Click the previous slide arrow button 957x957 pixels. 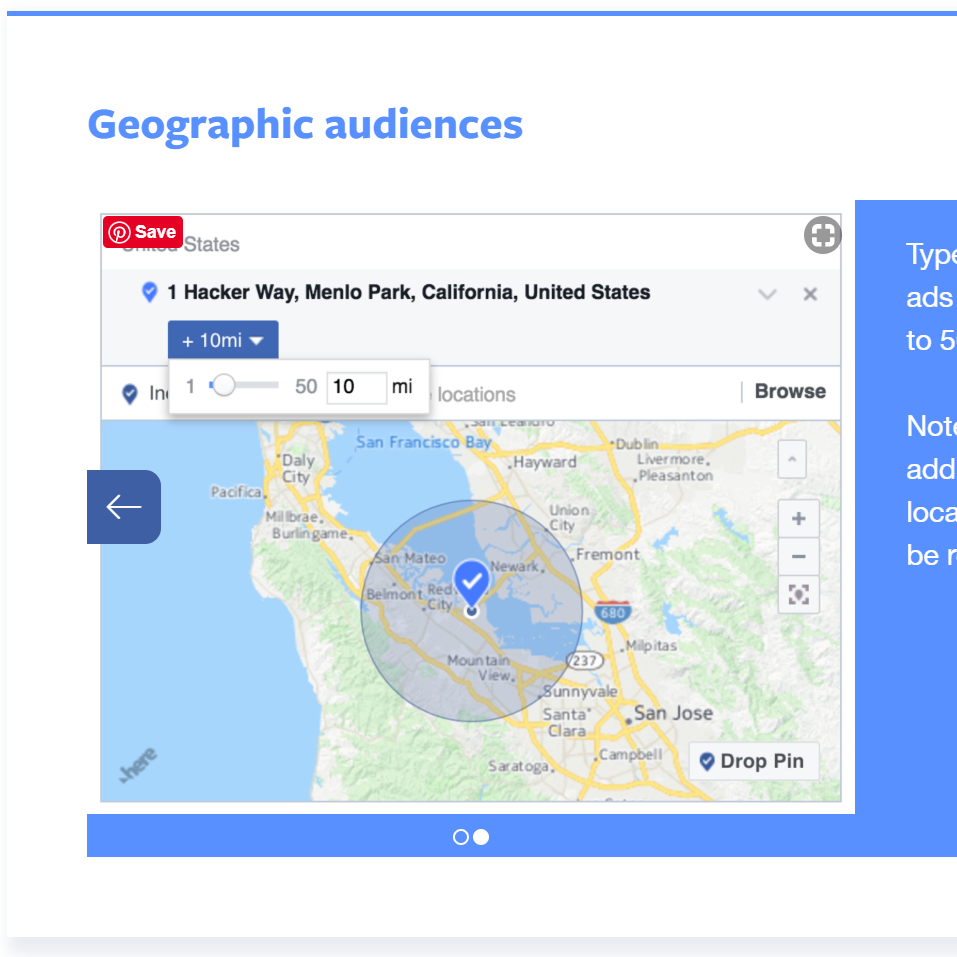pyautogui.click(x=124, y=507)
